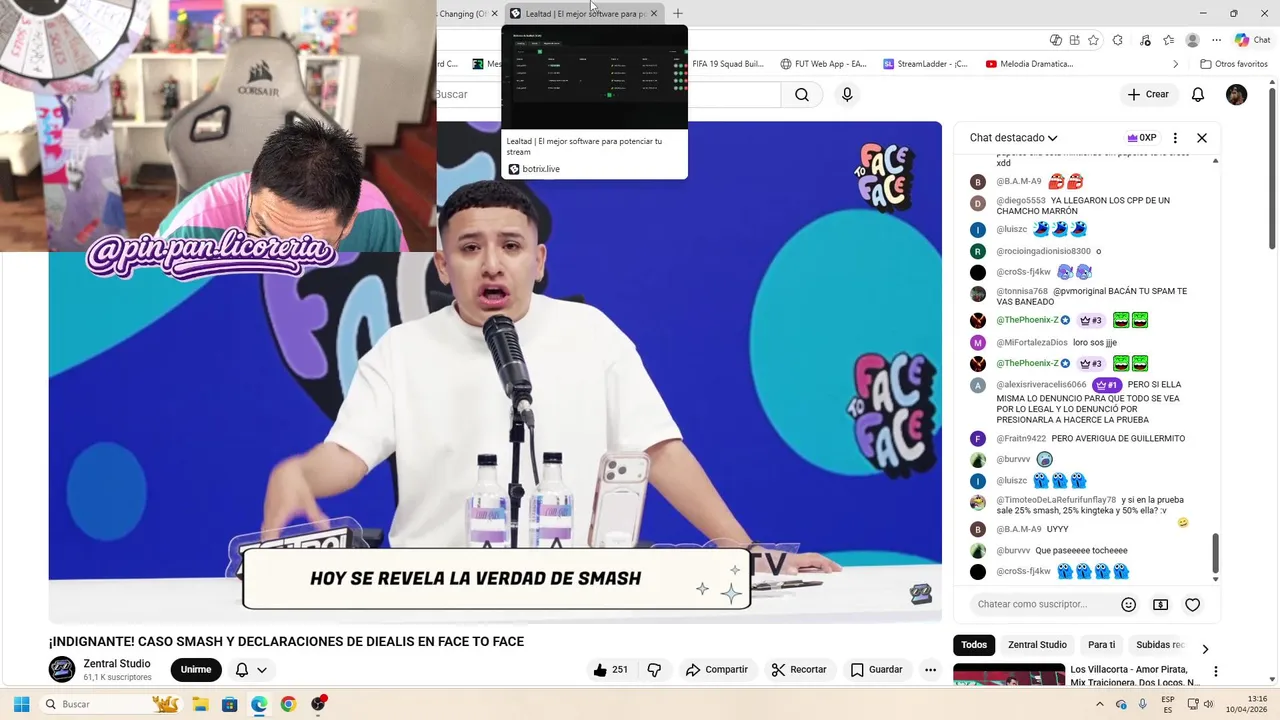Start voice search with the microphone icon
This screenshot has width=1280, height=720.
(847, 94)
